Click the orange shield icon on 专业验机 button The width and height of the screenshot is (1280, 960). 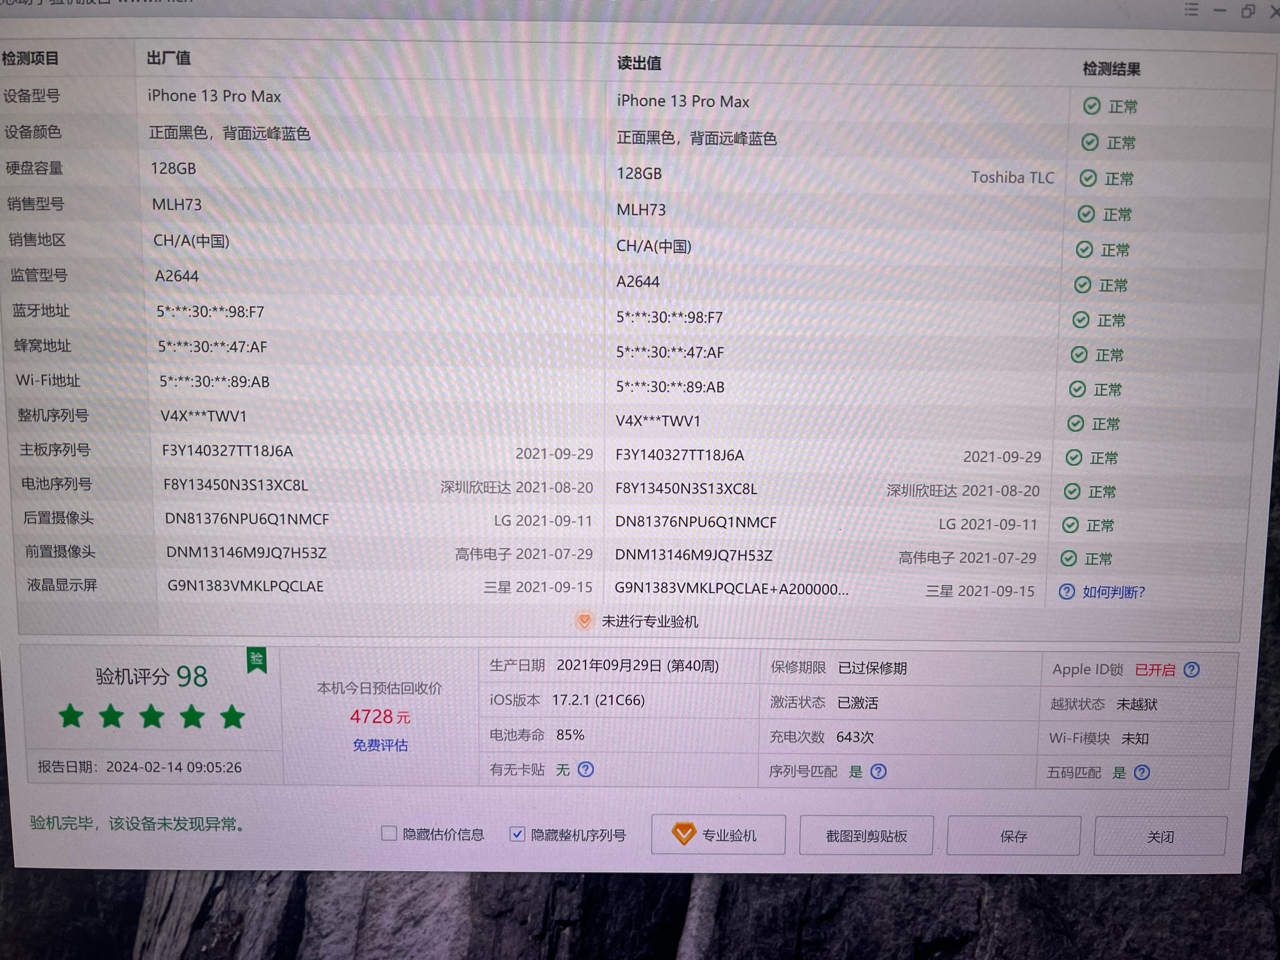[x=685, y=833]
